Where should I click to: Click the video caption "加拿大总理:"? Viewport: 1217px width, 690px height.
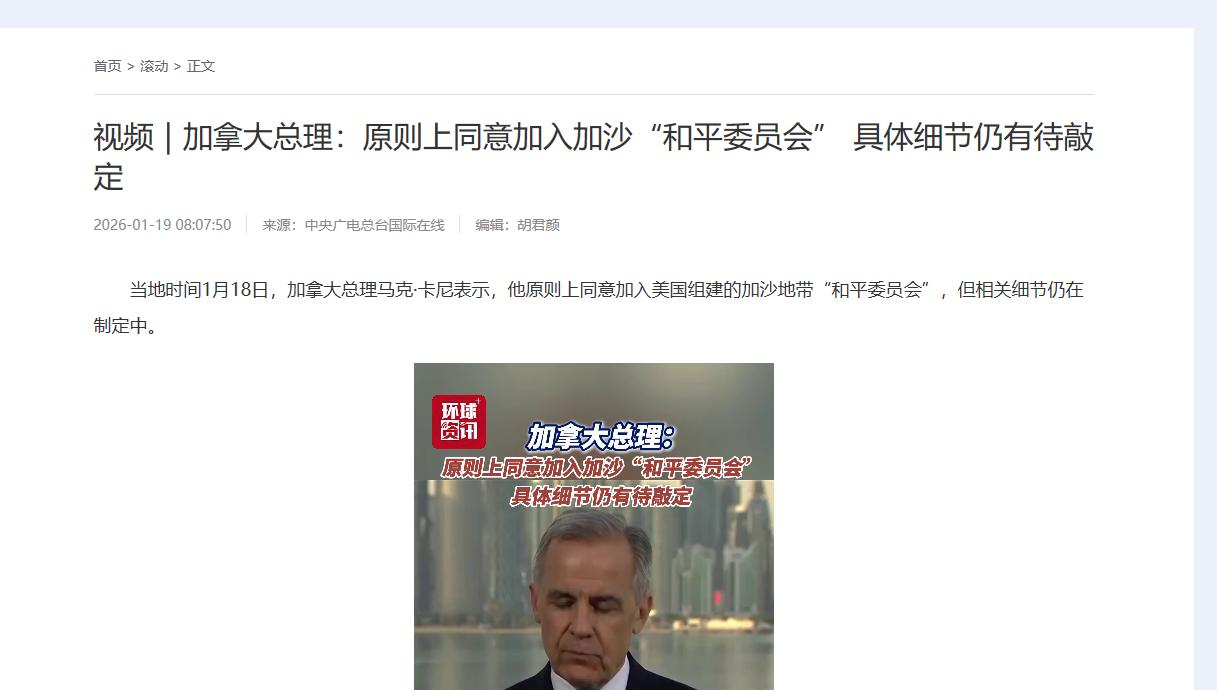click(601, 437)
